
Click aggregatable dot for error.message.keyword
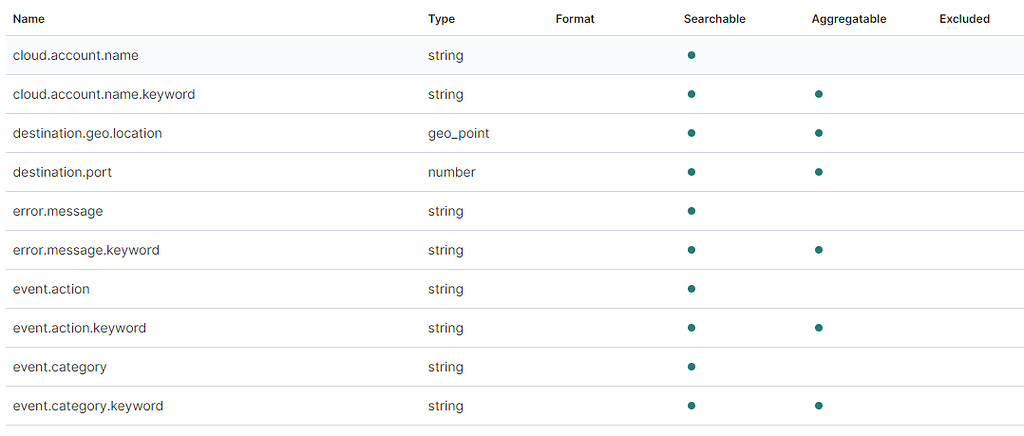pyautogui.click(x=819, y=250)
